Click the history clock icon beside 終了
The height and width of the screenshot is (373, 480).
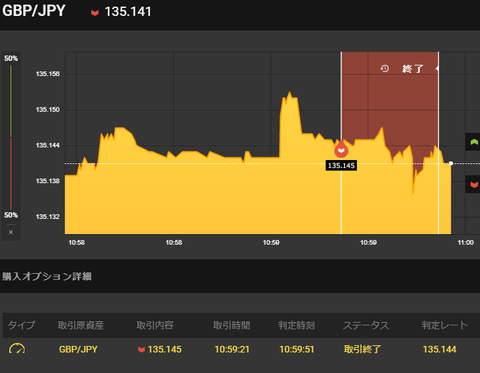pyautogui.click(x=385, y=68)
